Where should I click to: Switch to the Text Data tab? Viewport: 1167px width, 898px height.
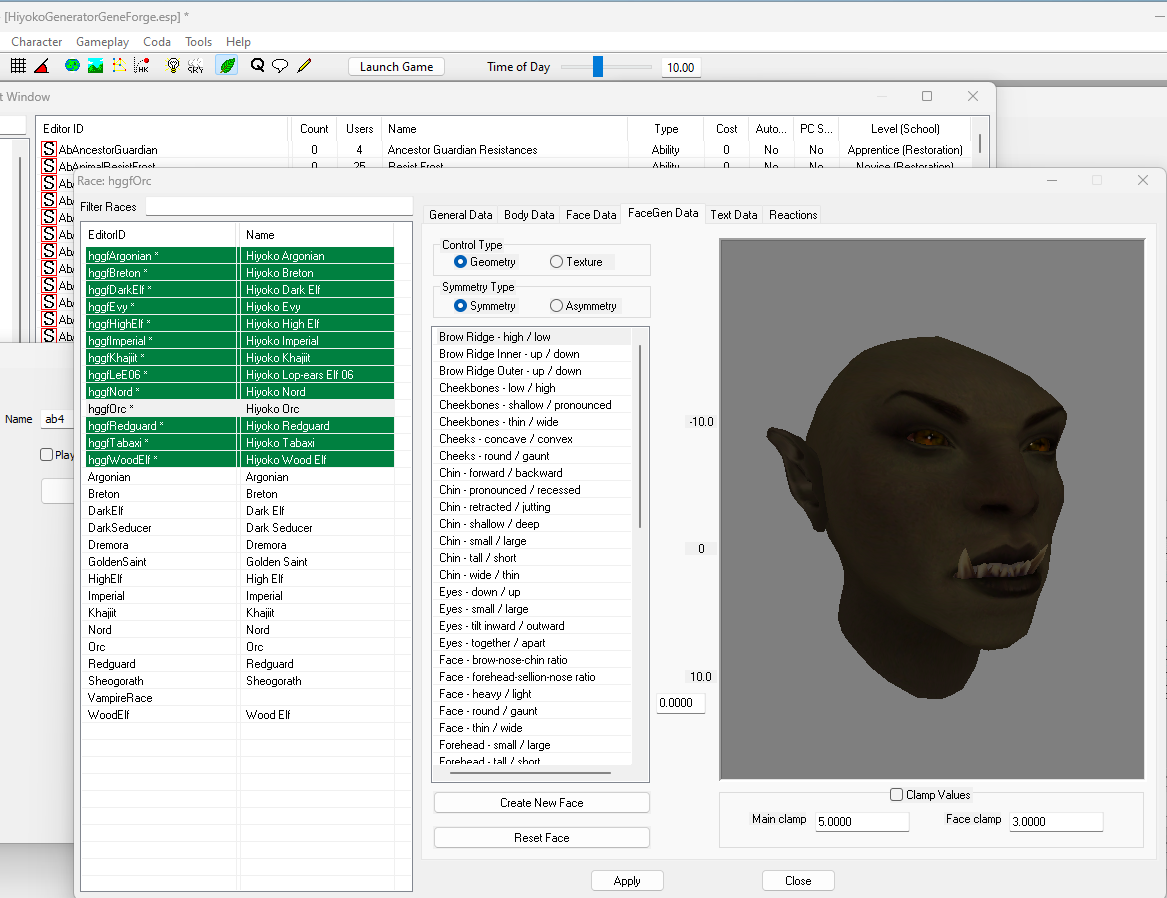734,215
